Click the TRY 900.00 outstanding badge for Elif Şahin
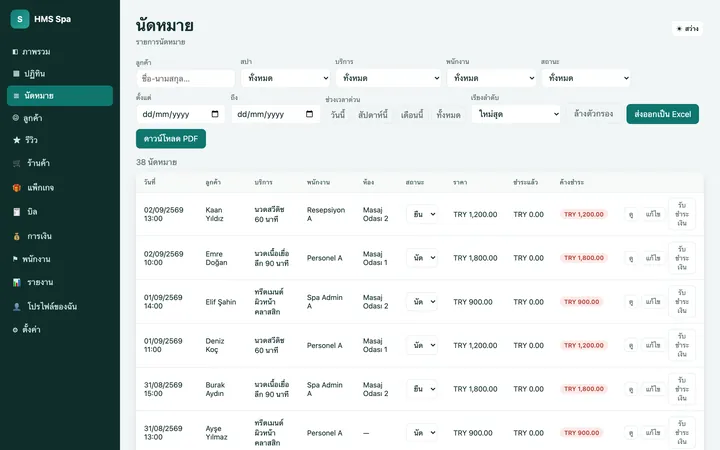The image size is (720, 450). pyautogui.click(x=581, y=302)
